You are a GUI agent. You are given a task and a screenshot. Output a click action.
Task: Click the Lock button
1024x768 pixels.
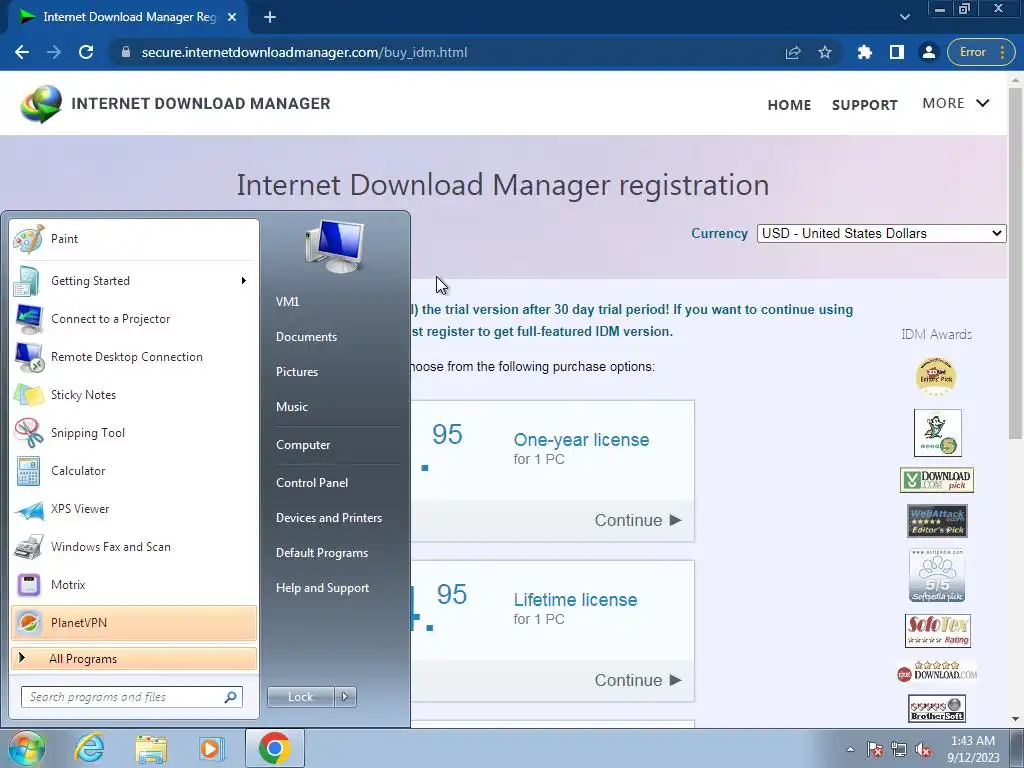pos(300,697)
